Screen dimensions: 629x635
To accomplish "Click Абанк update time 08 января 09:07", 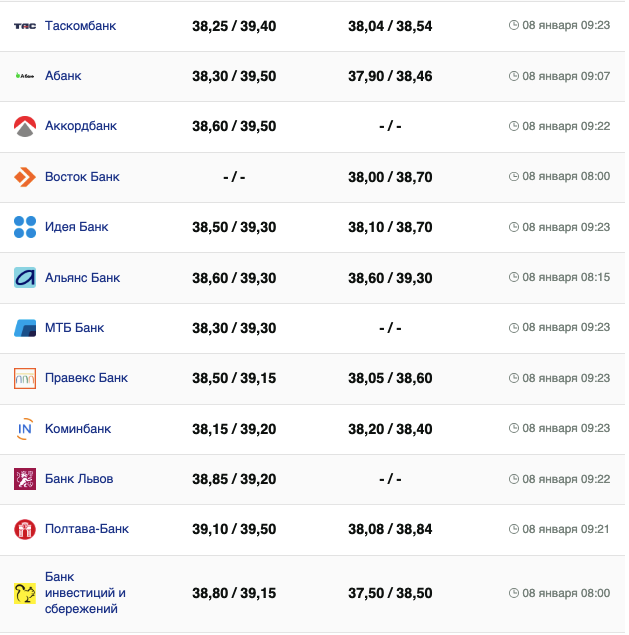I will (x=565, y=76).
